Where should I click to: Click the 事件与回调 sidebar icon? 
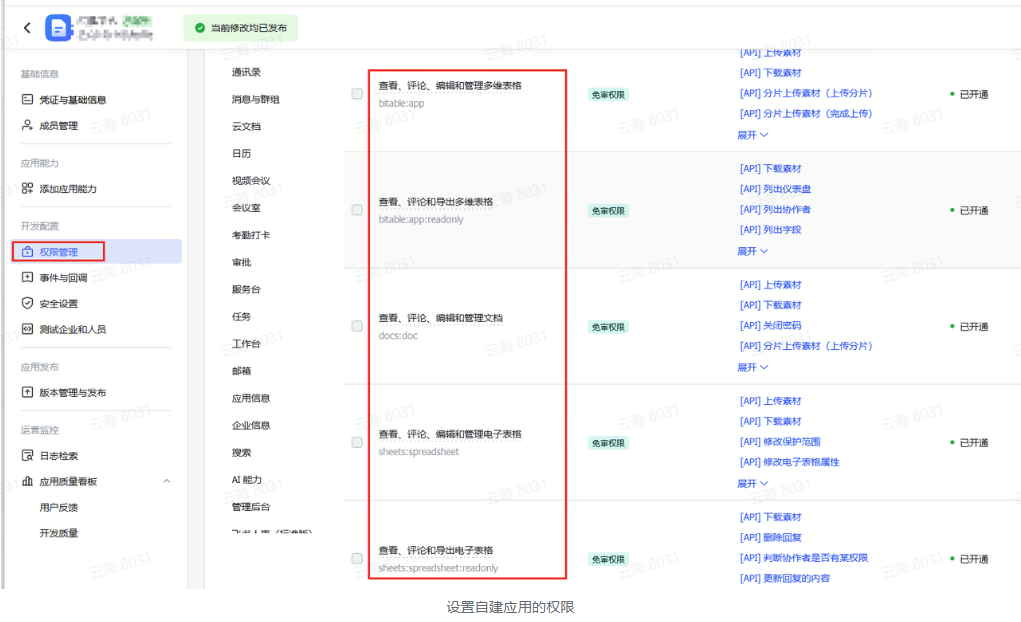(27, 277)
